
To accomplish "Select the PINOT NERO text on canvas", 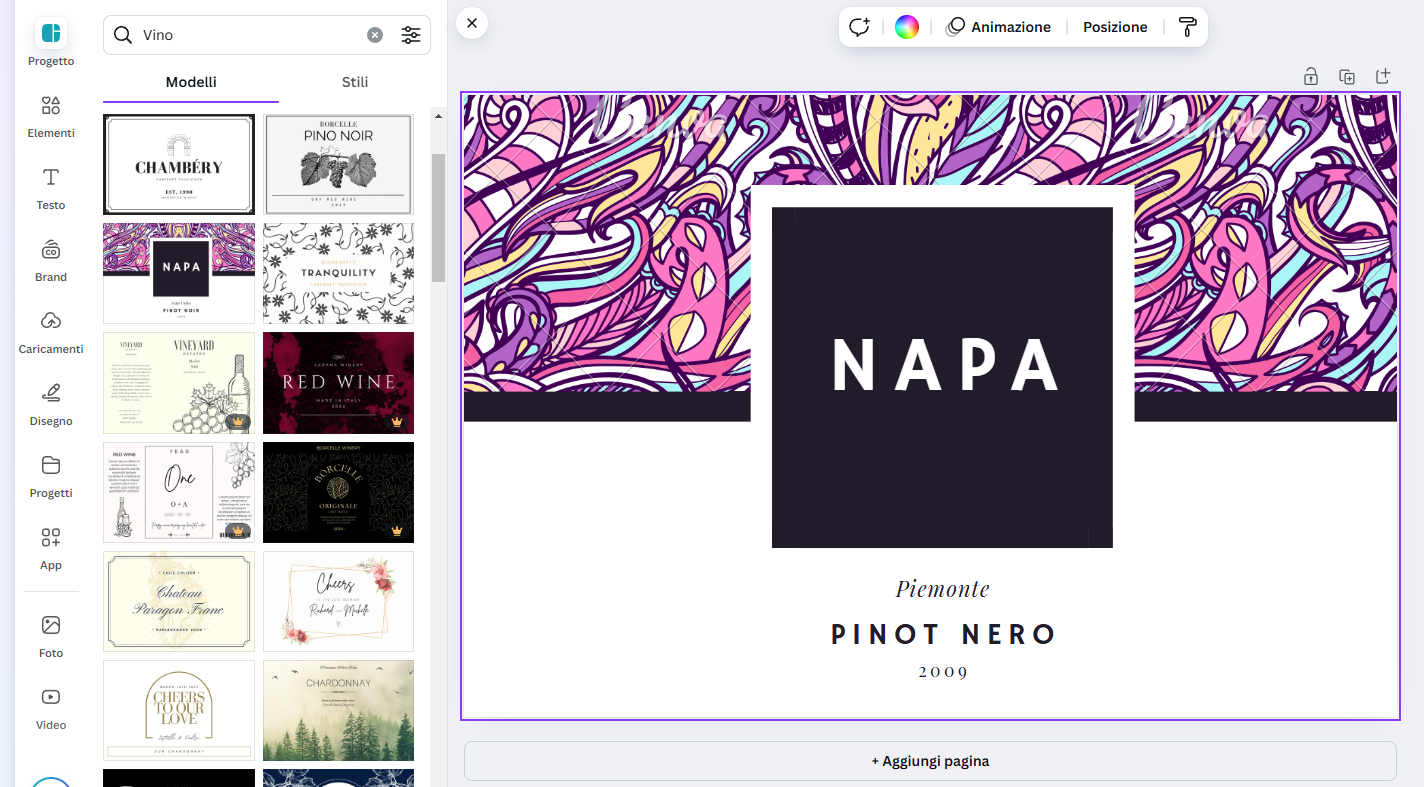I will pyautogui.click(x=944, y=634).
